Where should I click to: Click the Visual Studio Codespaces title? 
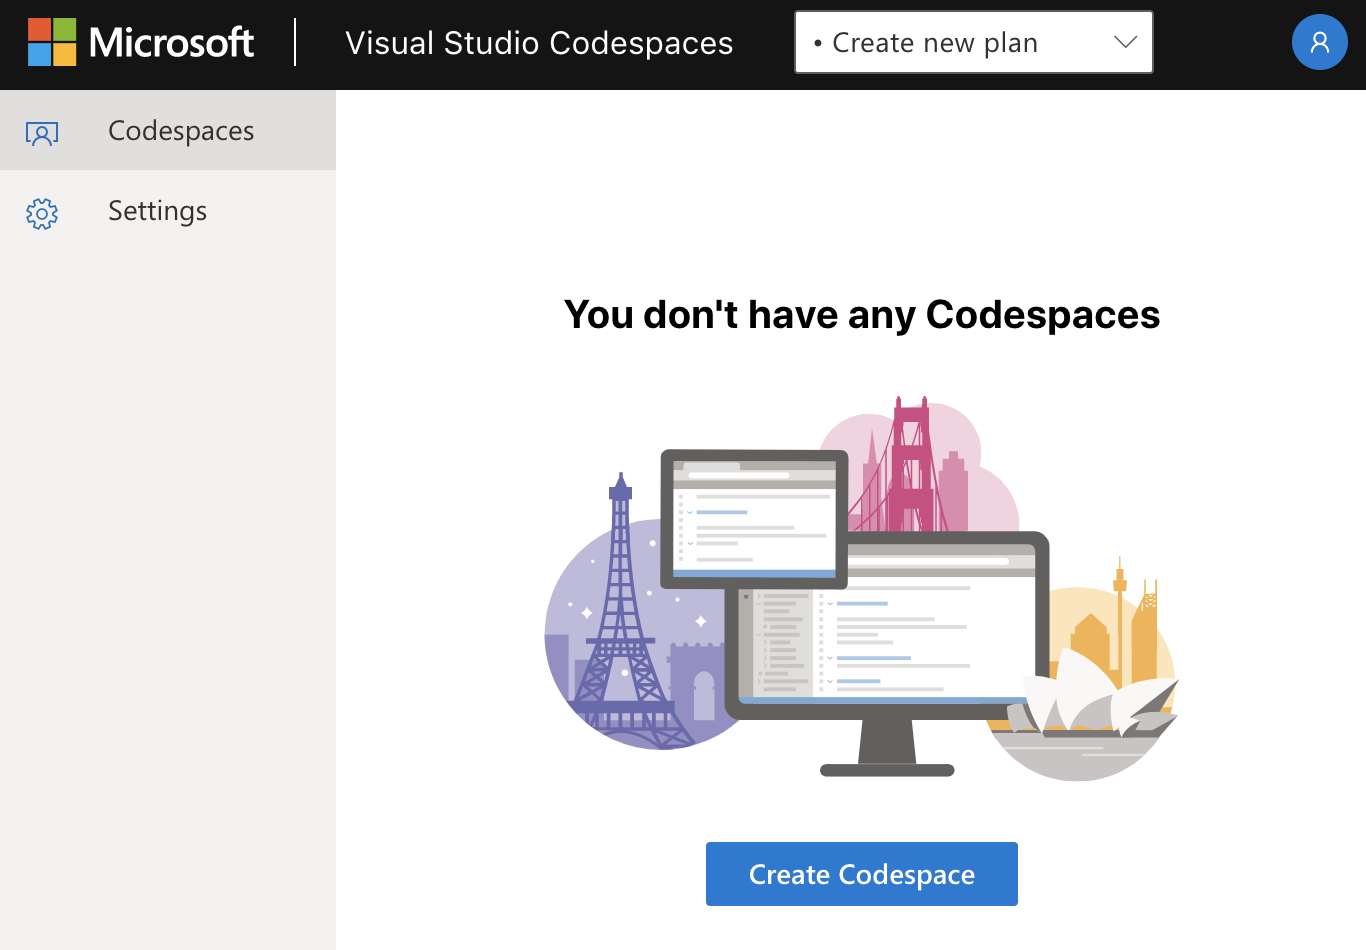[538, 42]
